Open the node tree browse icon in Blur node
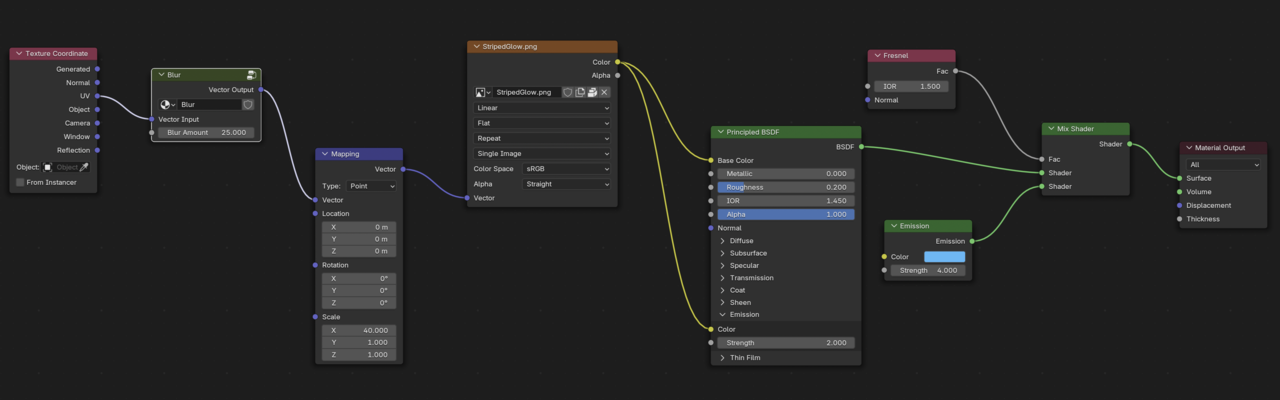The height and width of the screenshot is (400, 1280). click(168, 104)
